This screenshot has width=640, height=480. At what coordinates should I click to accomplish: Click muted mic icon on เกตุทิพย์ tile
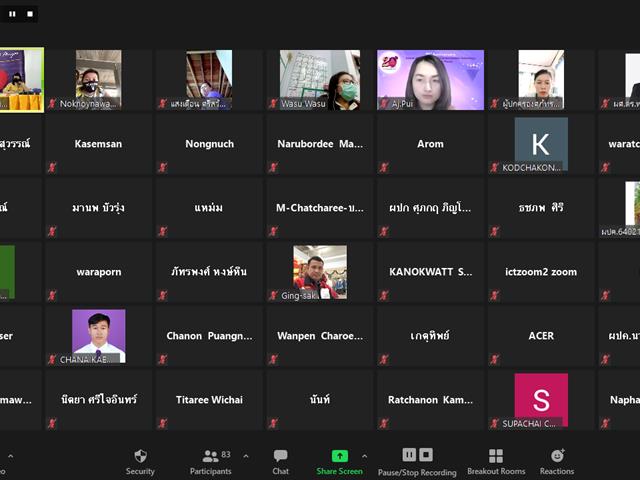384,359
